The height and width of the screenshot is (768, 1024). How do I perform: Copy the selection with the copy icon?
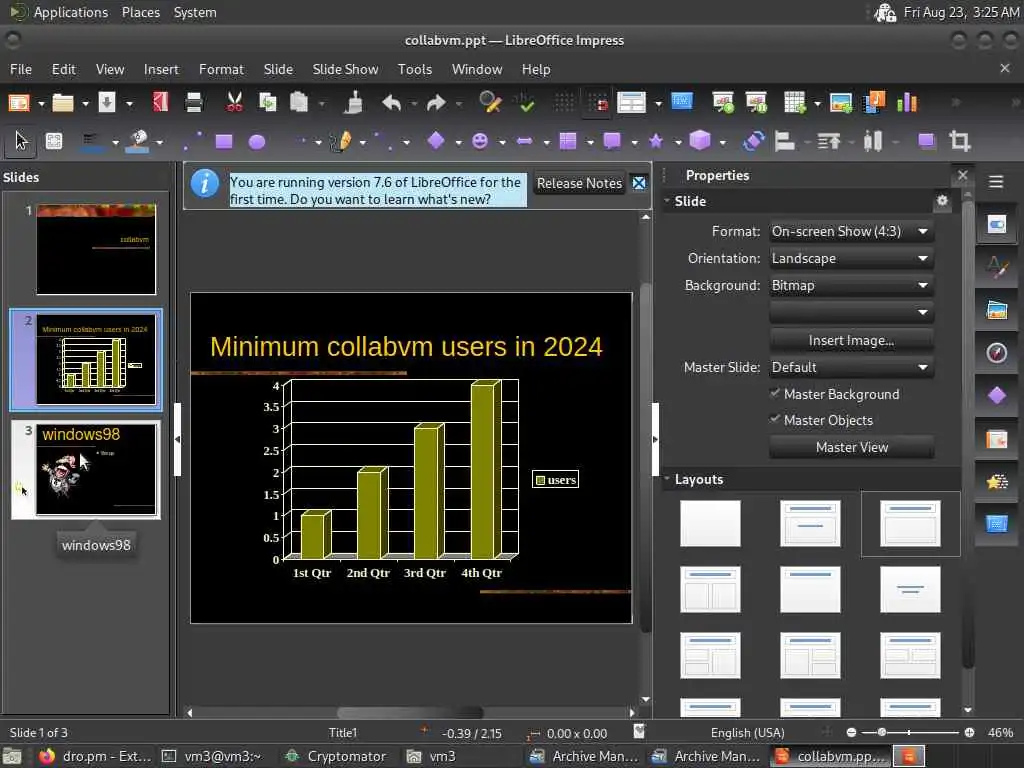click(267, 103)
